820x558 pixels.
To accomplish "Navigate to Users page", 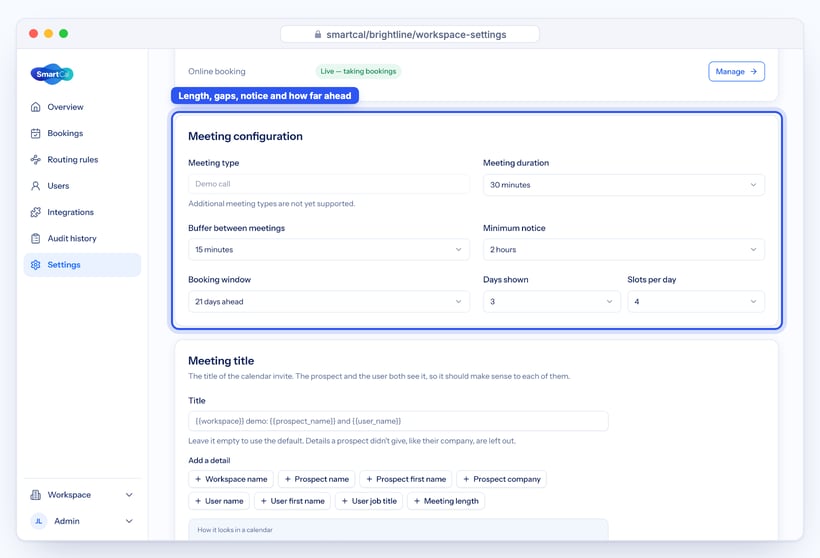I will pos(82,186).
